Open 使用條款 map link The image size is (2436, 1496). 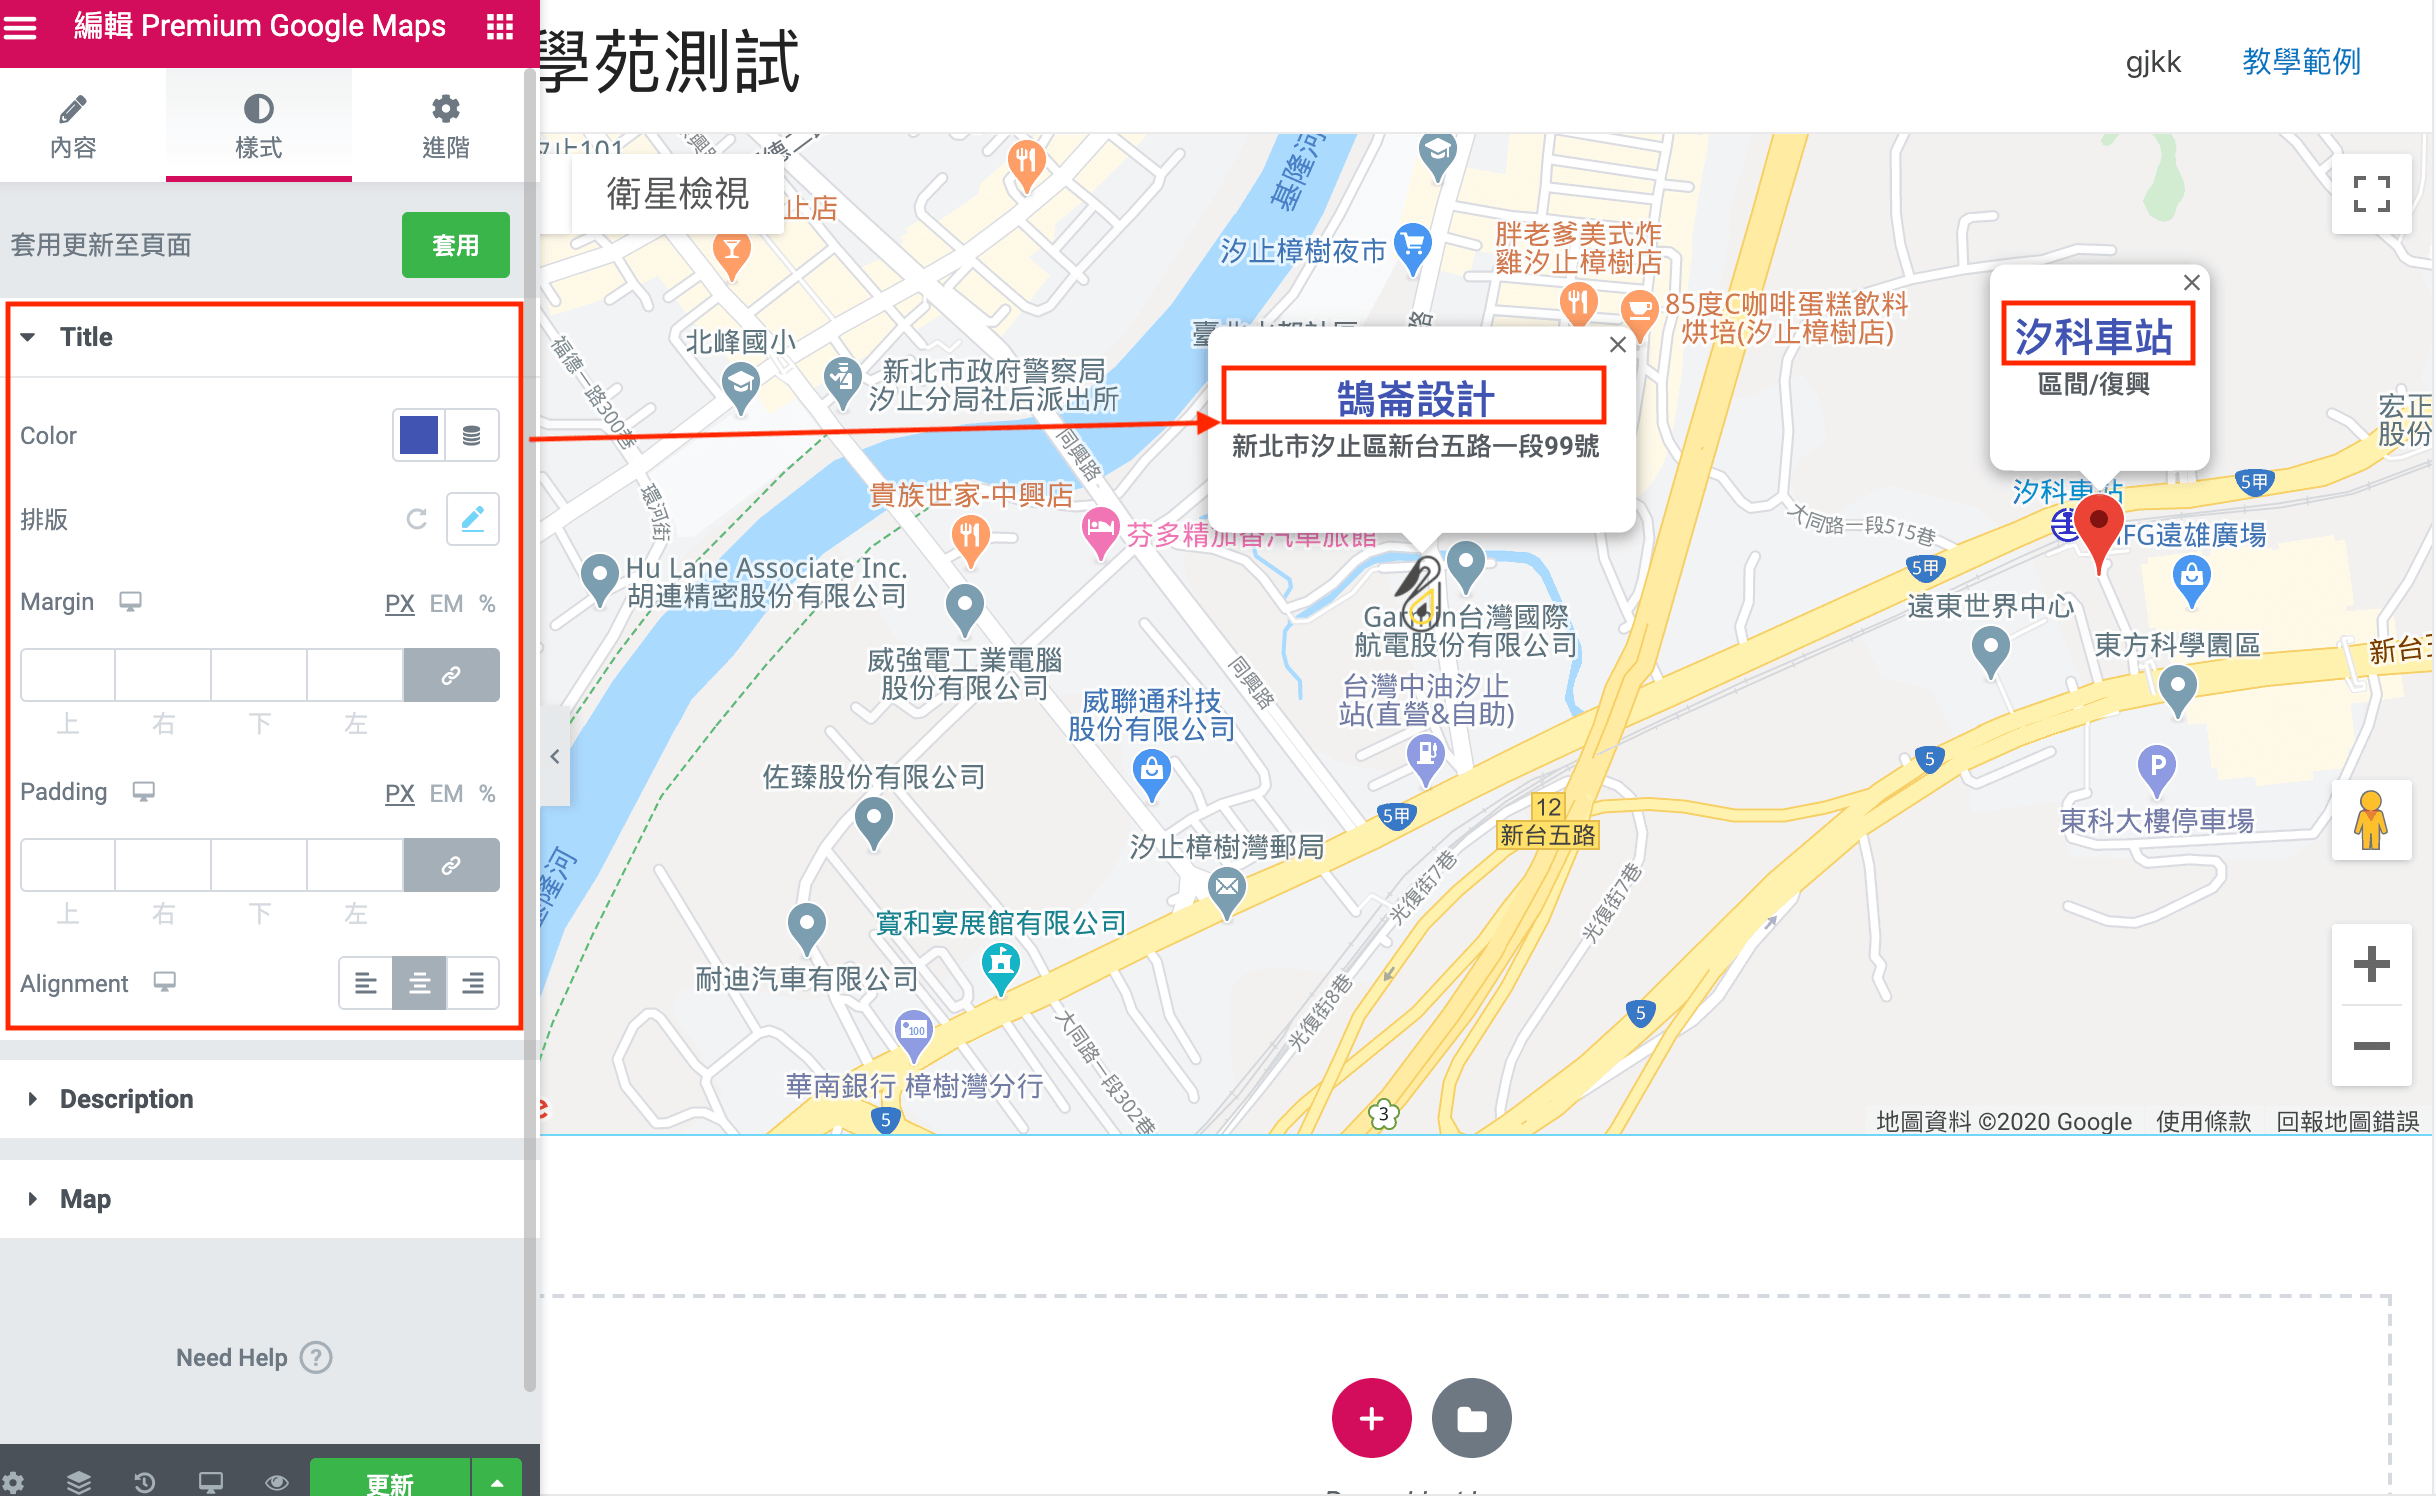(2203, 1121)
